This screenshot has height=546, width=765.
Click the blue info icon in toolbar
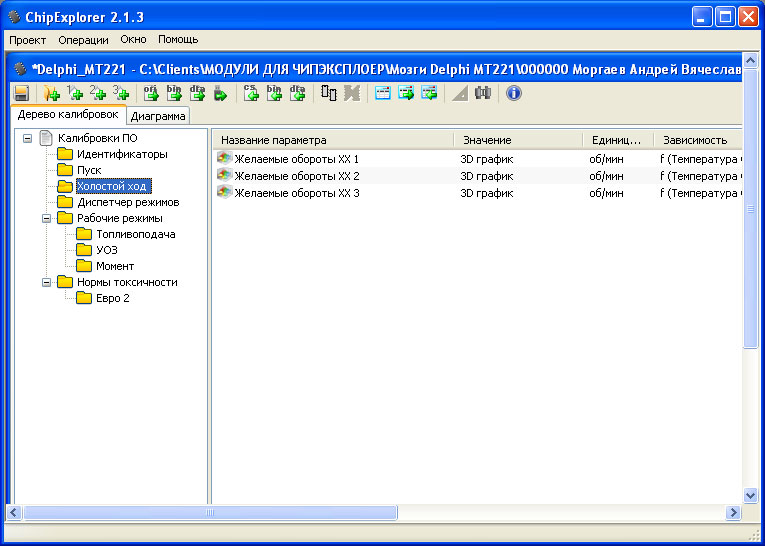[x=514, y=93]
